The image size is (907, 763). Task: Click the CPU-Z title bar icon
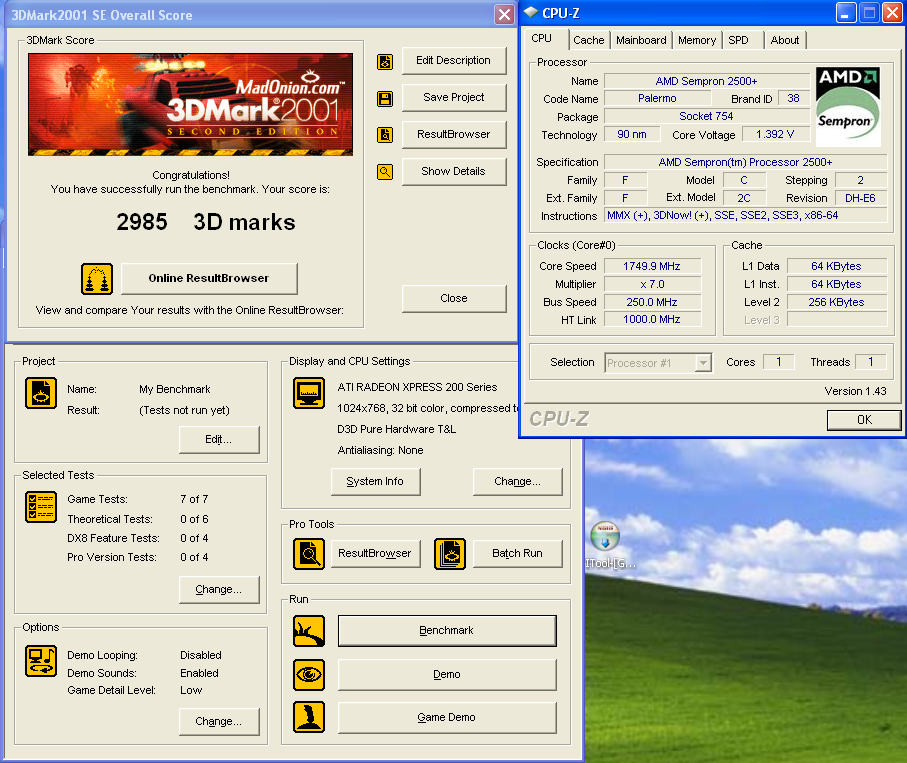(531, 12)
